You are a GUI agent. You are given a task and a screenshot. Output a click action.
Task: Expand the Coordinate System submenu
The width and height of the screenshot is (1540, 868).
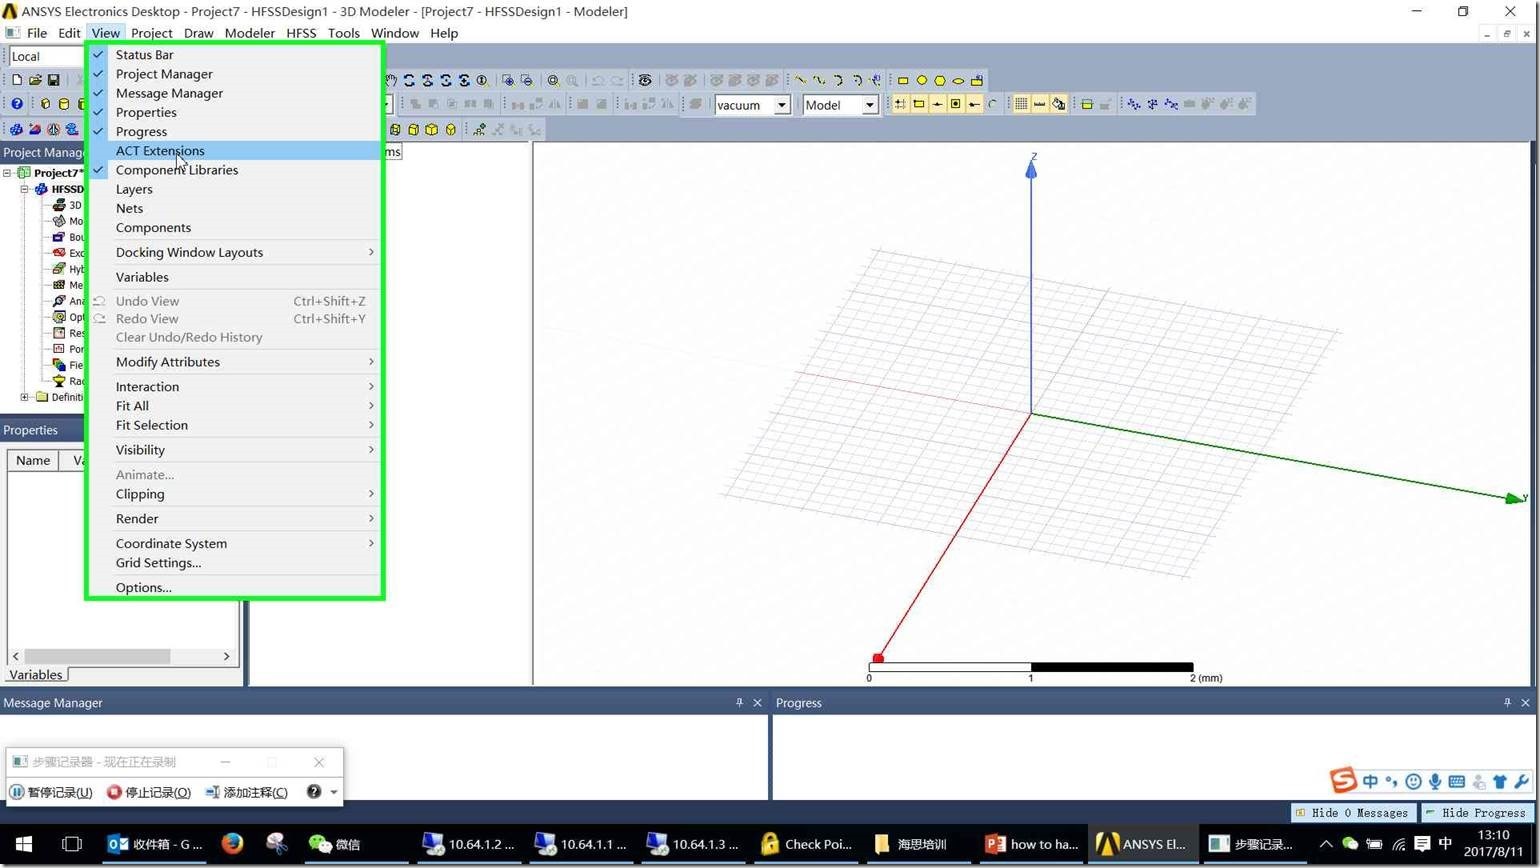point(235,544)
